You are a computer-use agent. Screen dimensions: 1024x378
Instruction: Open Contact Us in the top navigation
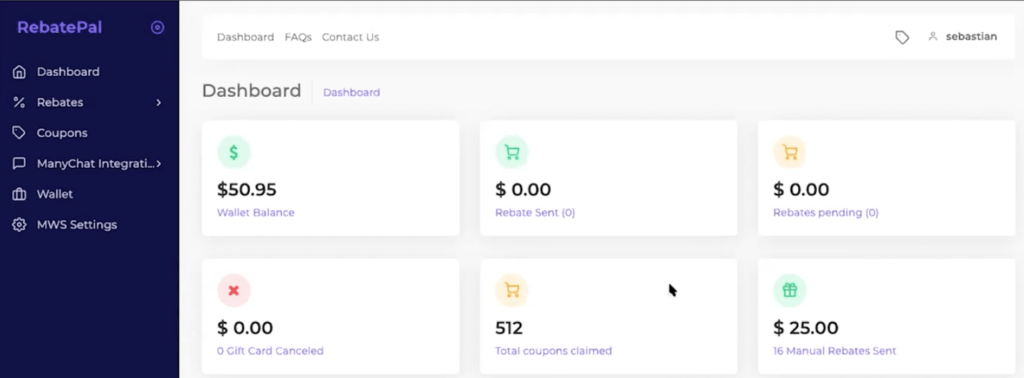click(x=350, y=37)
